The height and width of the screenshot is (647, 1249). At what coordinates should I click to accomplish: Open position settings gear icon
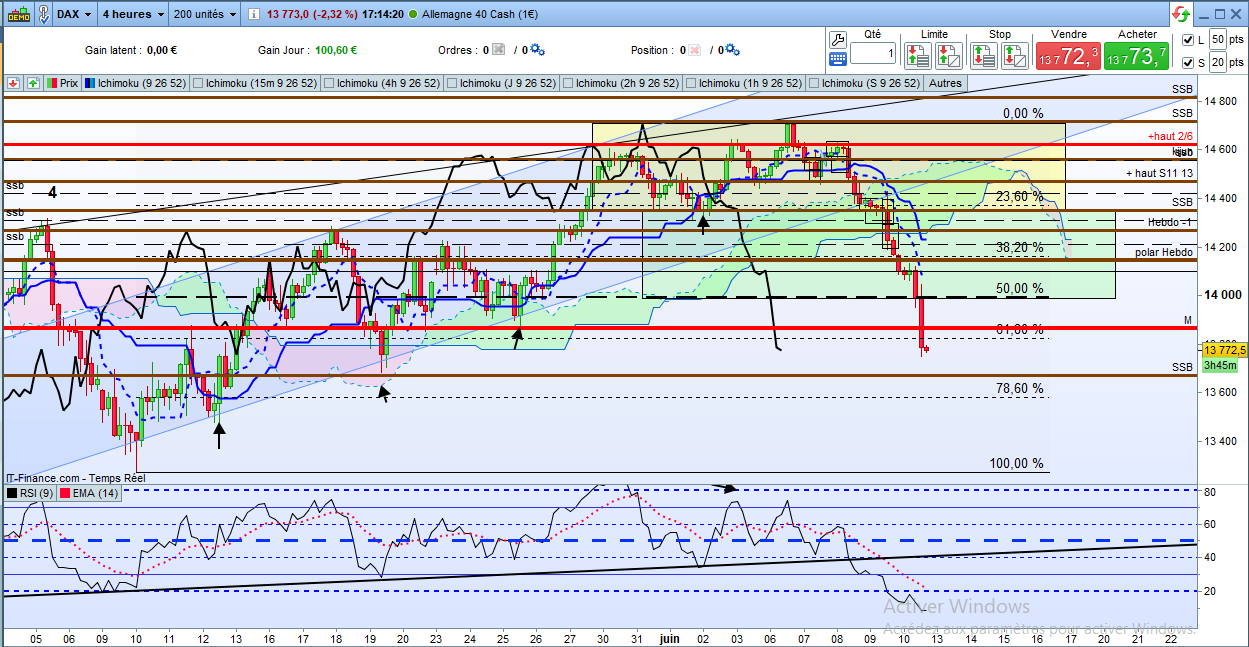[731, 50]
